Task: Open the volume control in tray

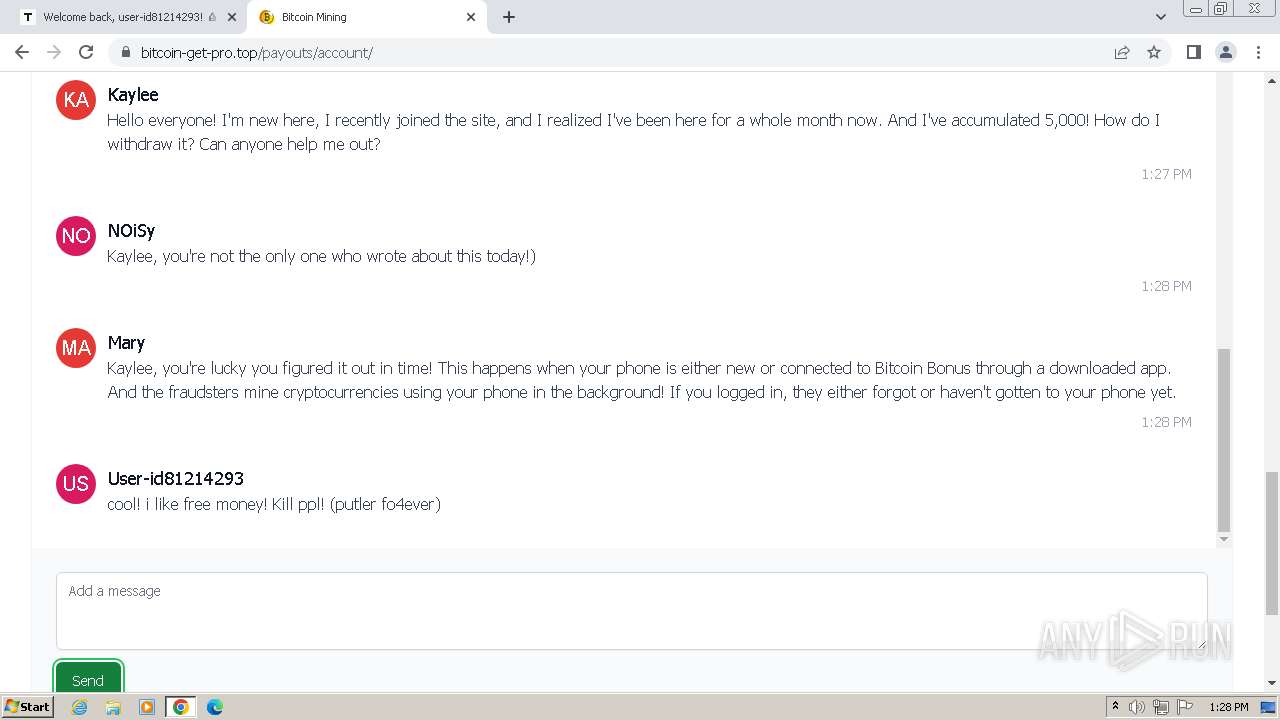Action: (1137, 707)
